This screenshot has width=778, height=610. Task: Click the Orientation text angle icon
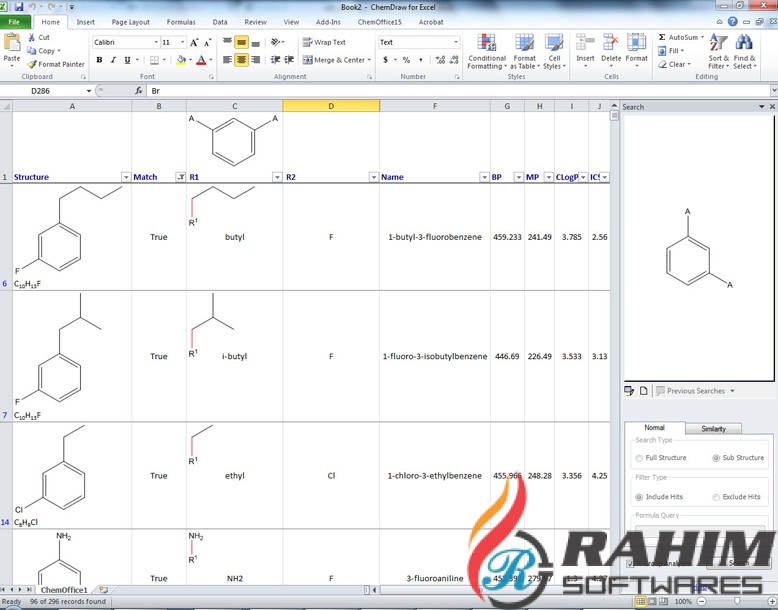pyautogui.click(x=276, y=43)
